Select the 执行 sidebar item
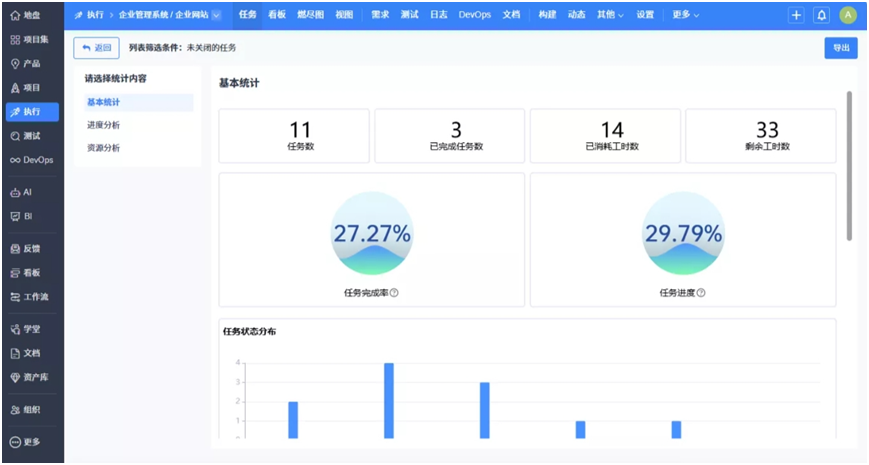 [32, 111]
